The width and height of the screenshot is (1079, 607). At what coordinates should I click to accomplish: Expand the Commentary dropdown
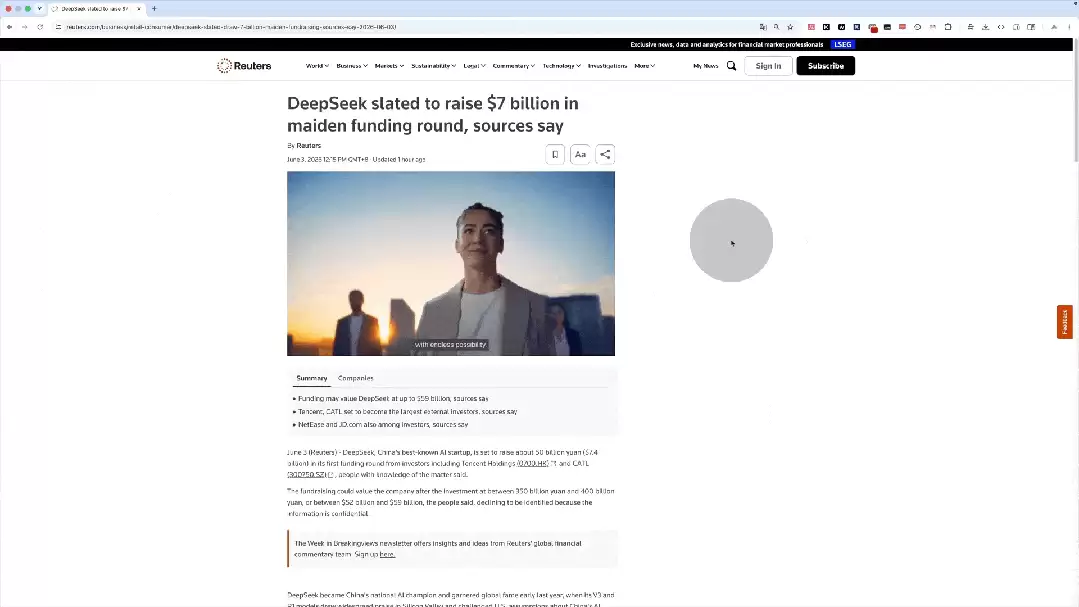pyautogui.click(x=513, y=66)
